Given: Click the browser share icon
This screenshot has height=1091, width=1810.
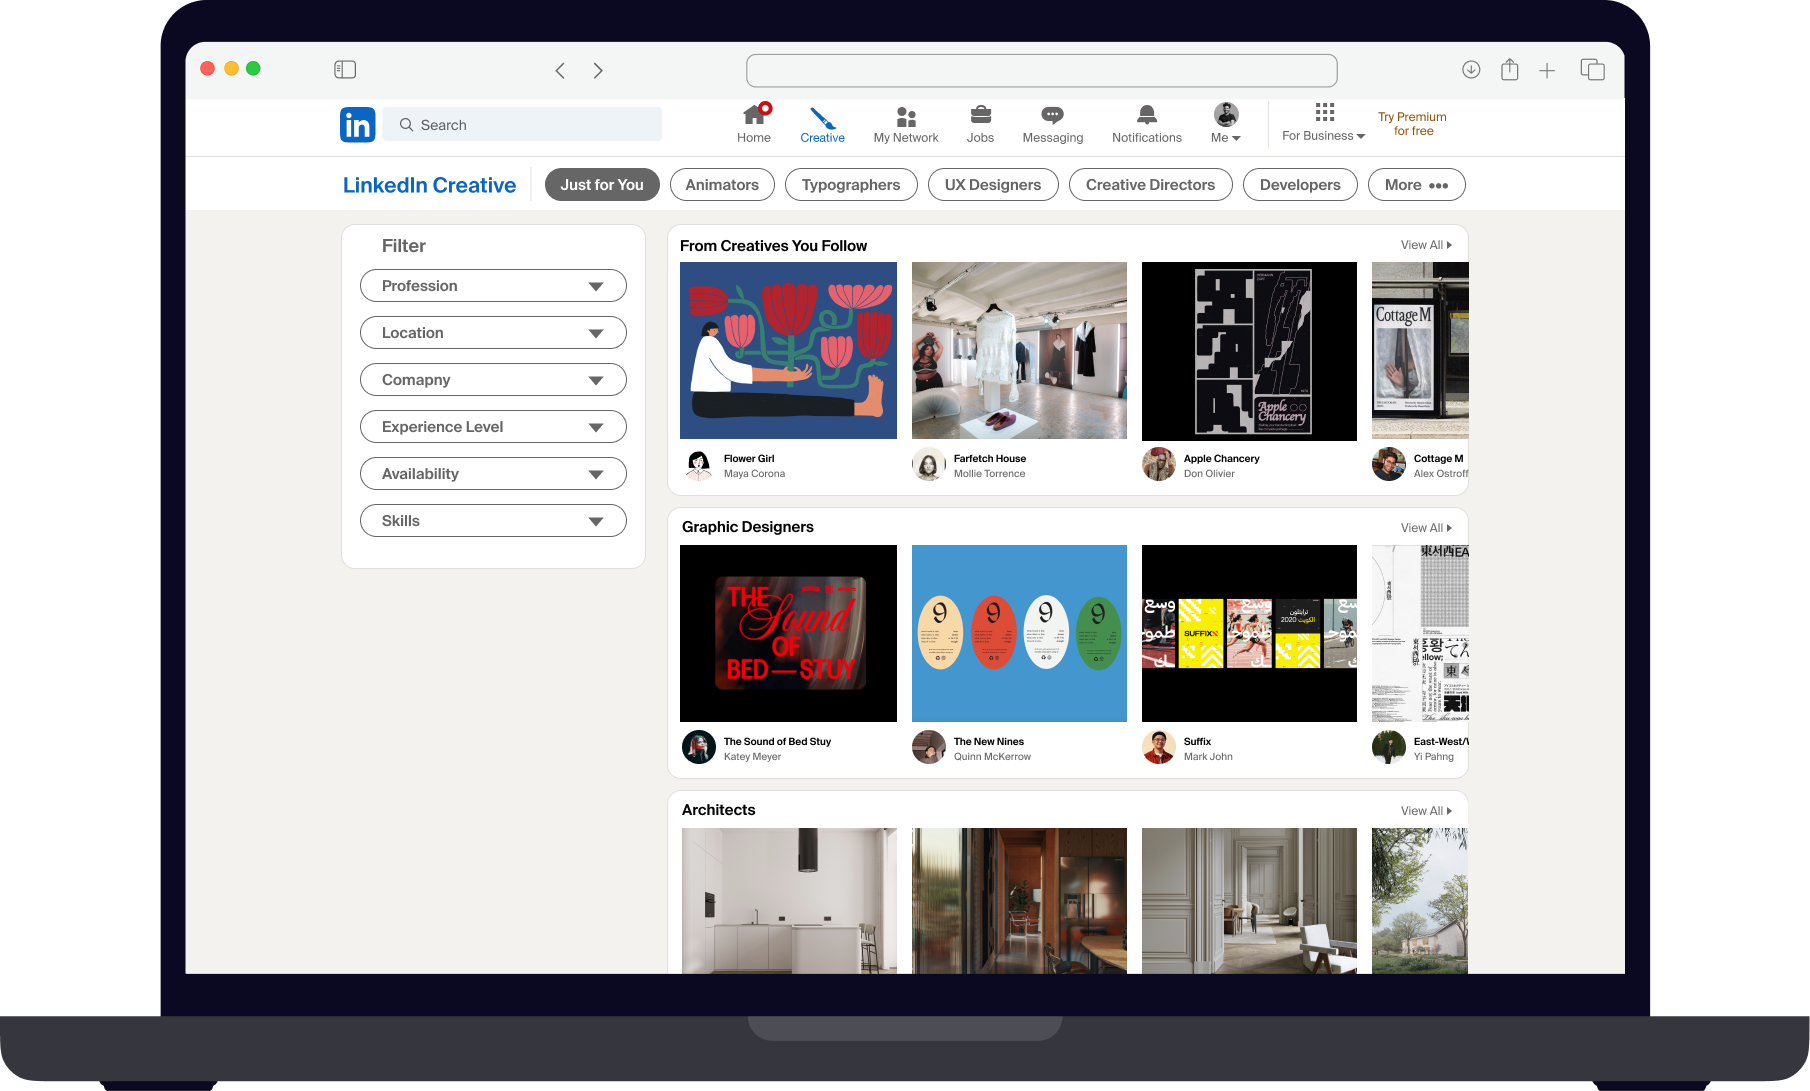Looking at the screenshot, I should [1510, 69].
